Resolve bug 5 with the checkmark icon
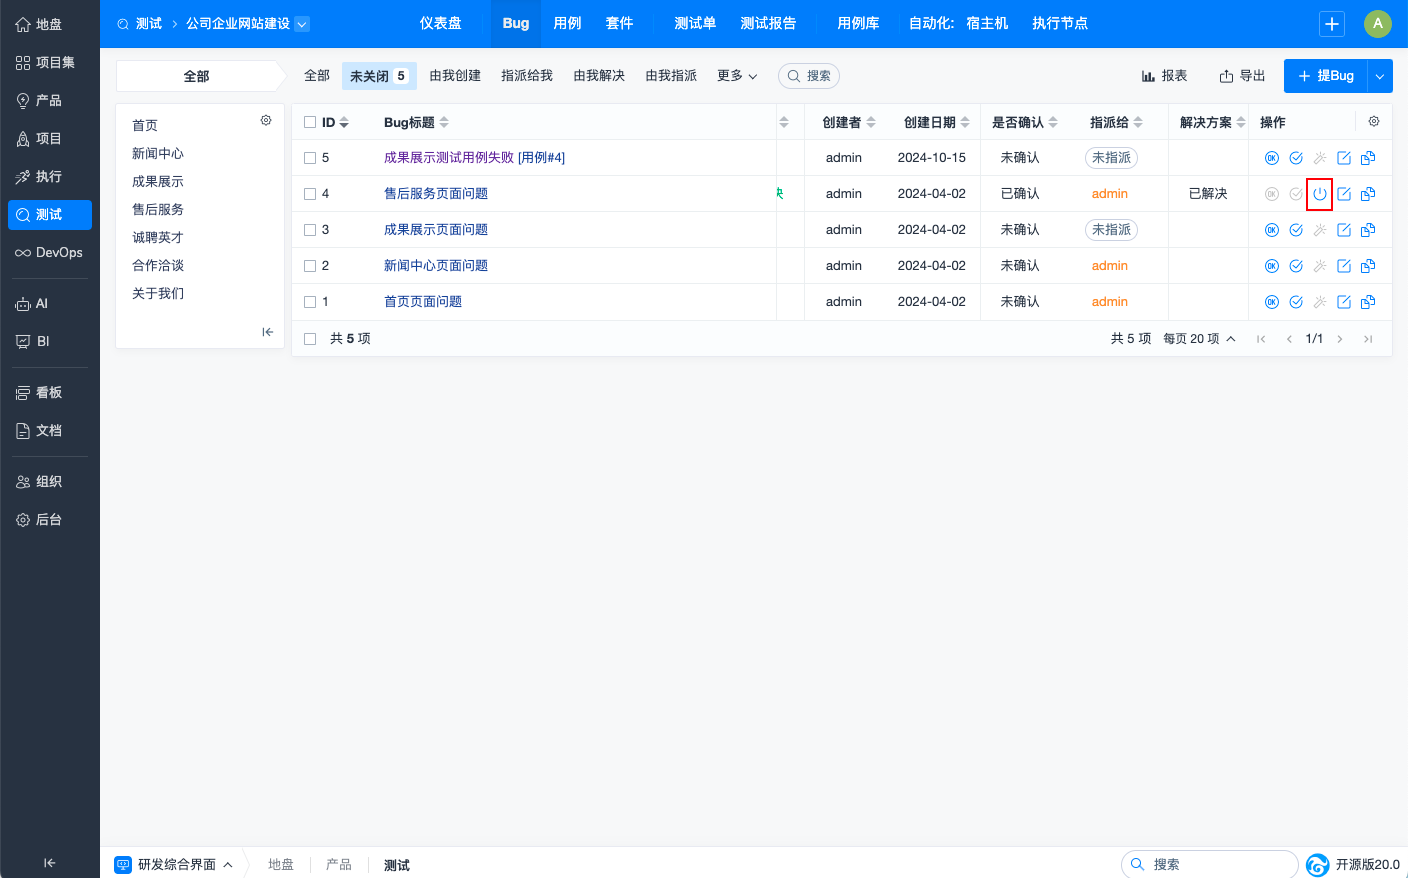The height and width of the screenshot is (878, 1408). 1296,158
